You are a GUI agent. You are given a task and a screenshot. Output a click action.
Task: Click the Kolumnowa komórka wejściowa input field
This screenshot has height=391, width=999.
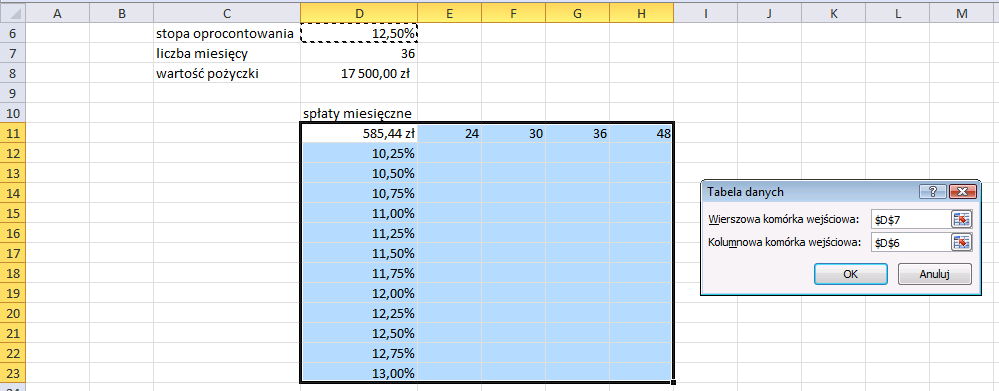click(911, 242)
